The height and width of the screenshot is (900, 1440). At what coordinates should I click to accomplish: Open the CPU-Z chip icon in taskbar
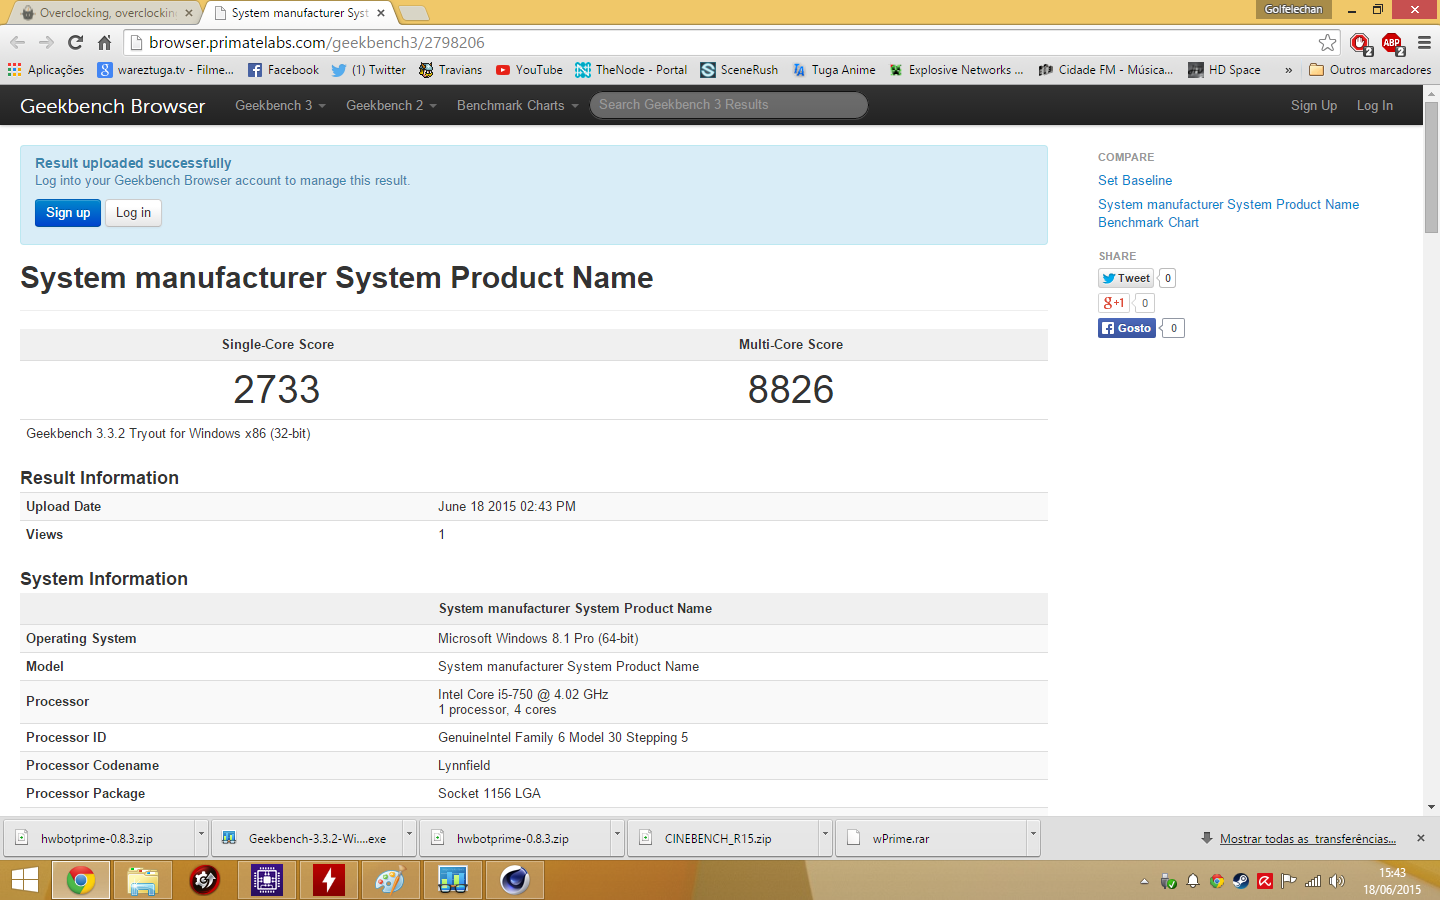(x=267, y=880)
